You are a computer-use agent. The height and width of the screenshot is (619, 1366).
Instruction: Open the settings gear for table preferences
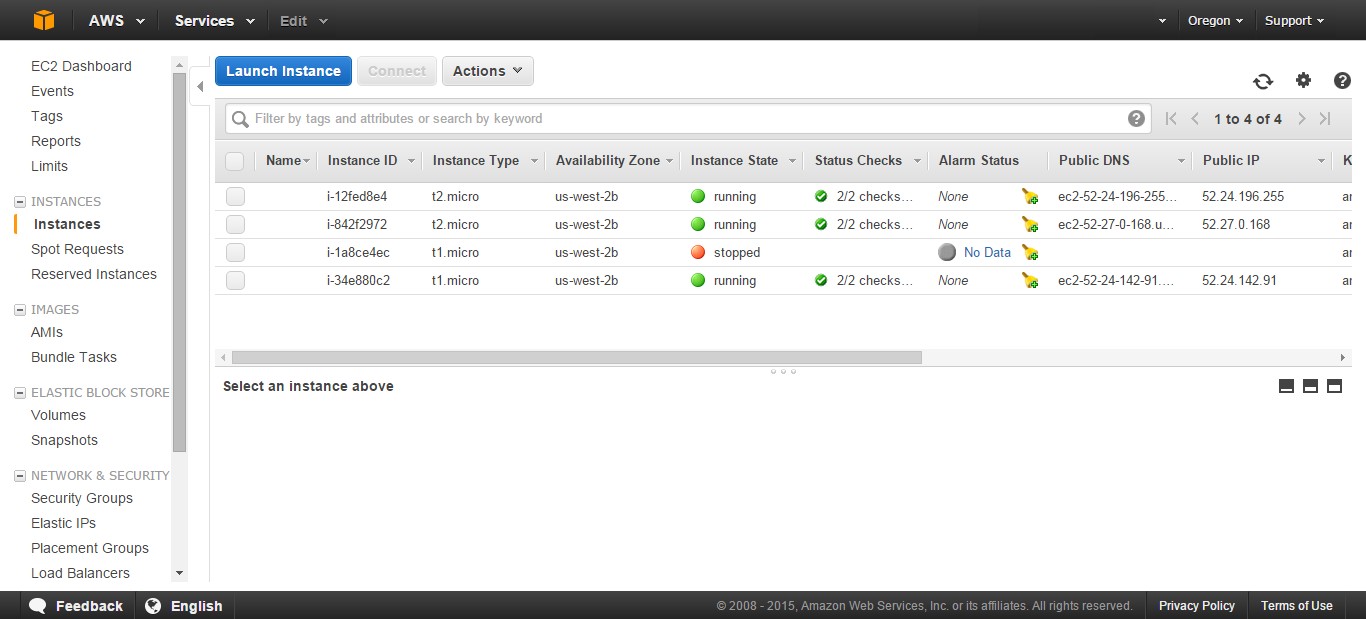click(1303, 80)
